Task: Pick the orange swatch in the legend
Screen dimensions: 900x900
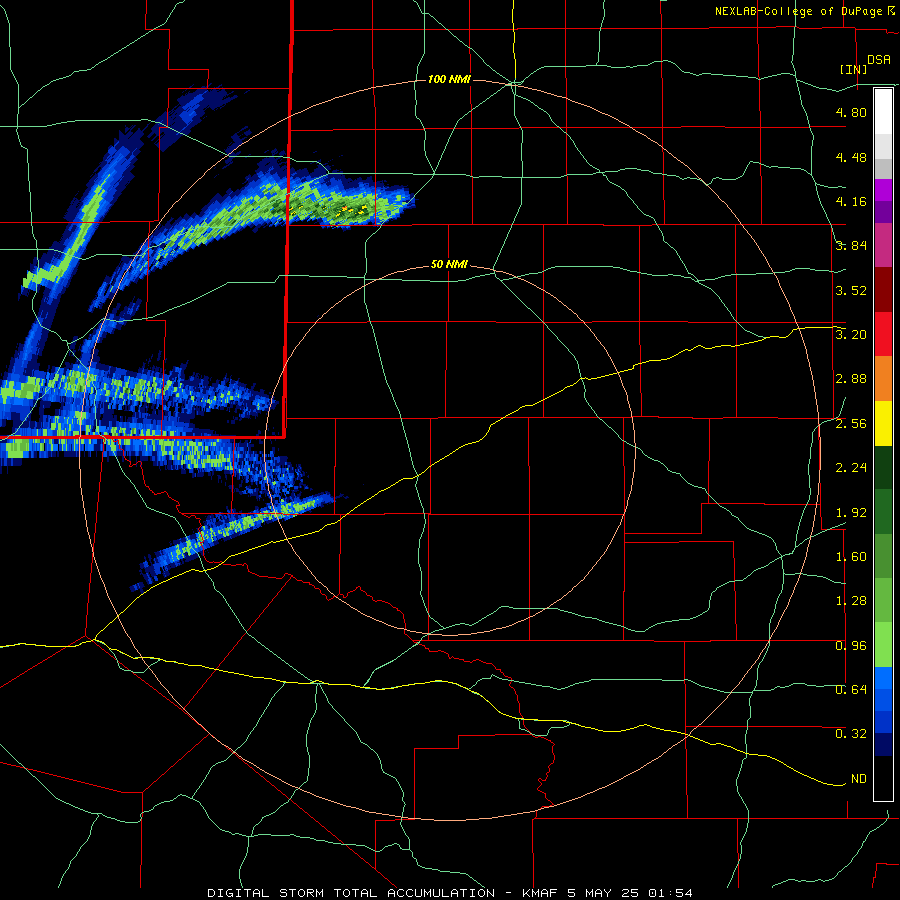Action: pyautogui.click(x=883, y=379)
